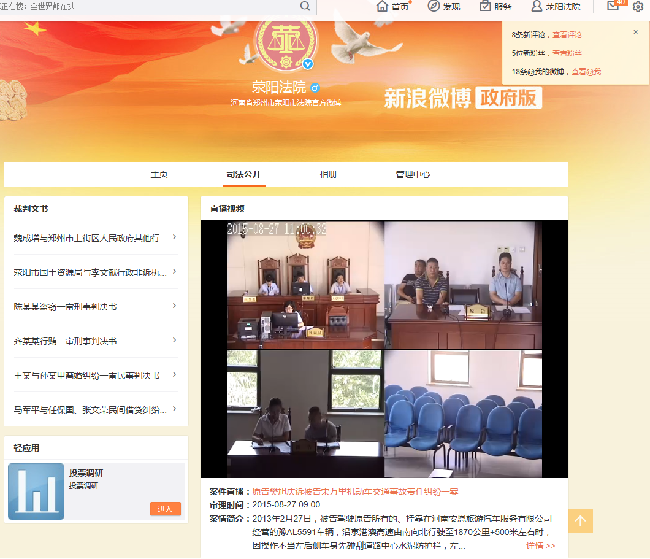Click the 详情>> link
Screen dimensions: 650x559
pos(540,545)
